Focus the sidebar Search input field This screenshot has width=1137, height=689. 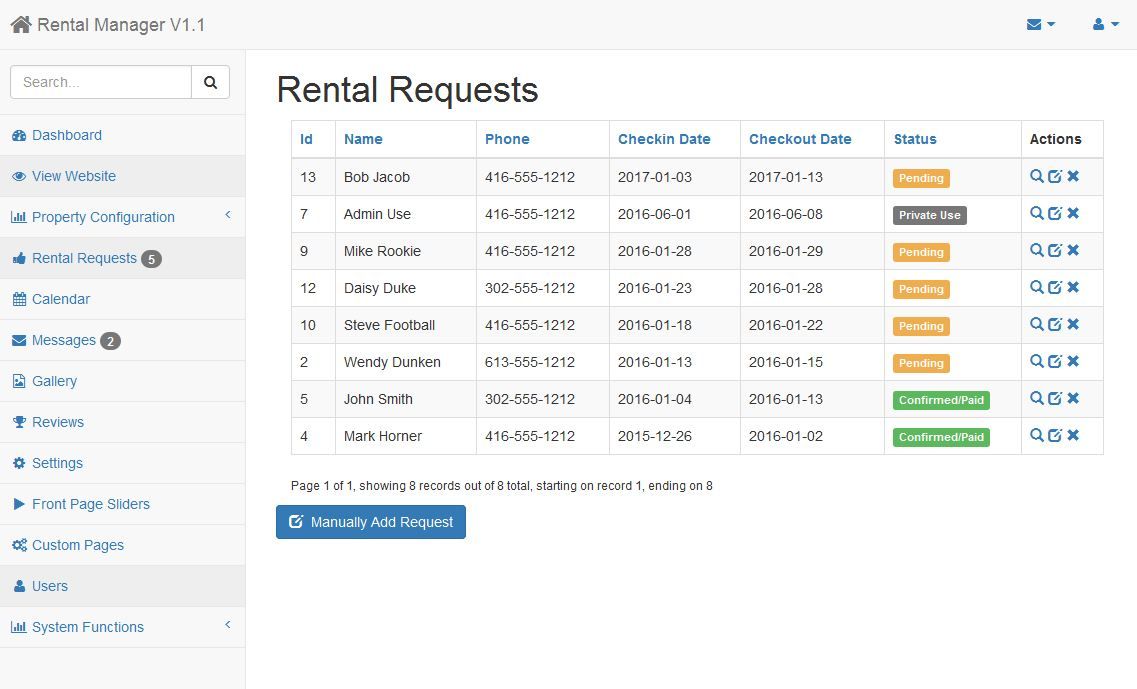click(101, 82)
